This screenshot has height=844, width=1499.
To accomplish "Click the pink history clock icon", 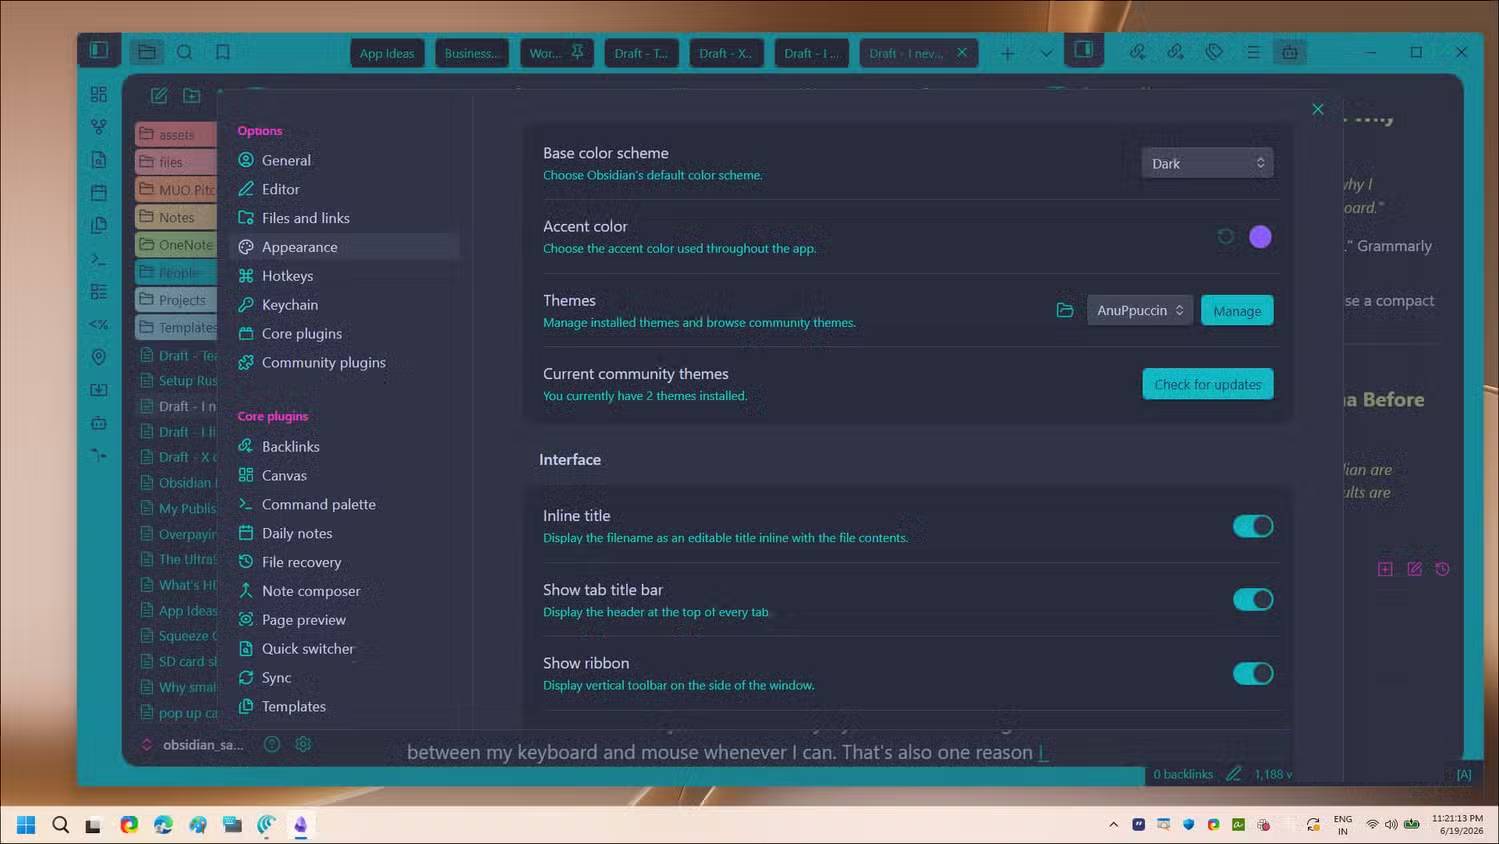I will click(1442, 569).
